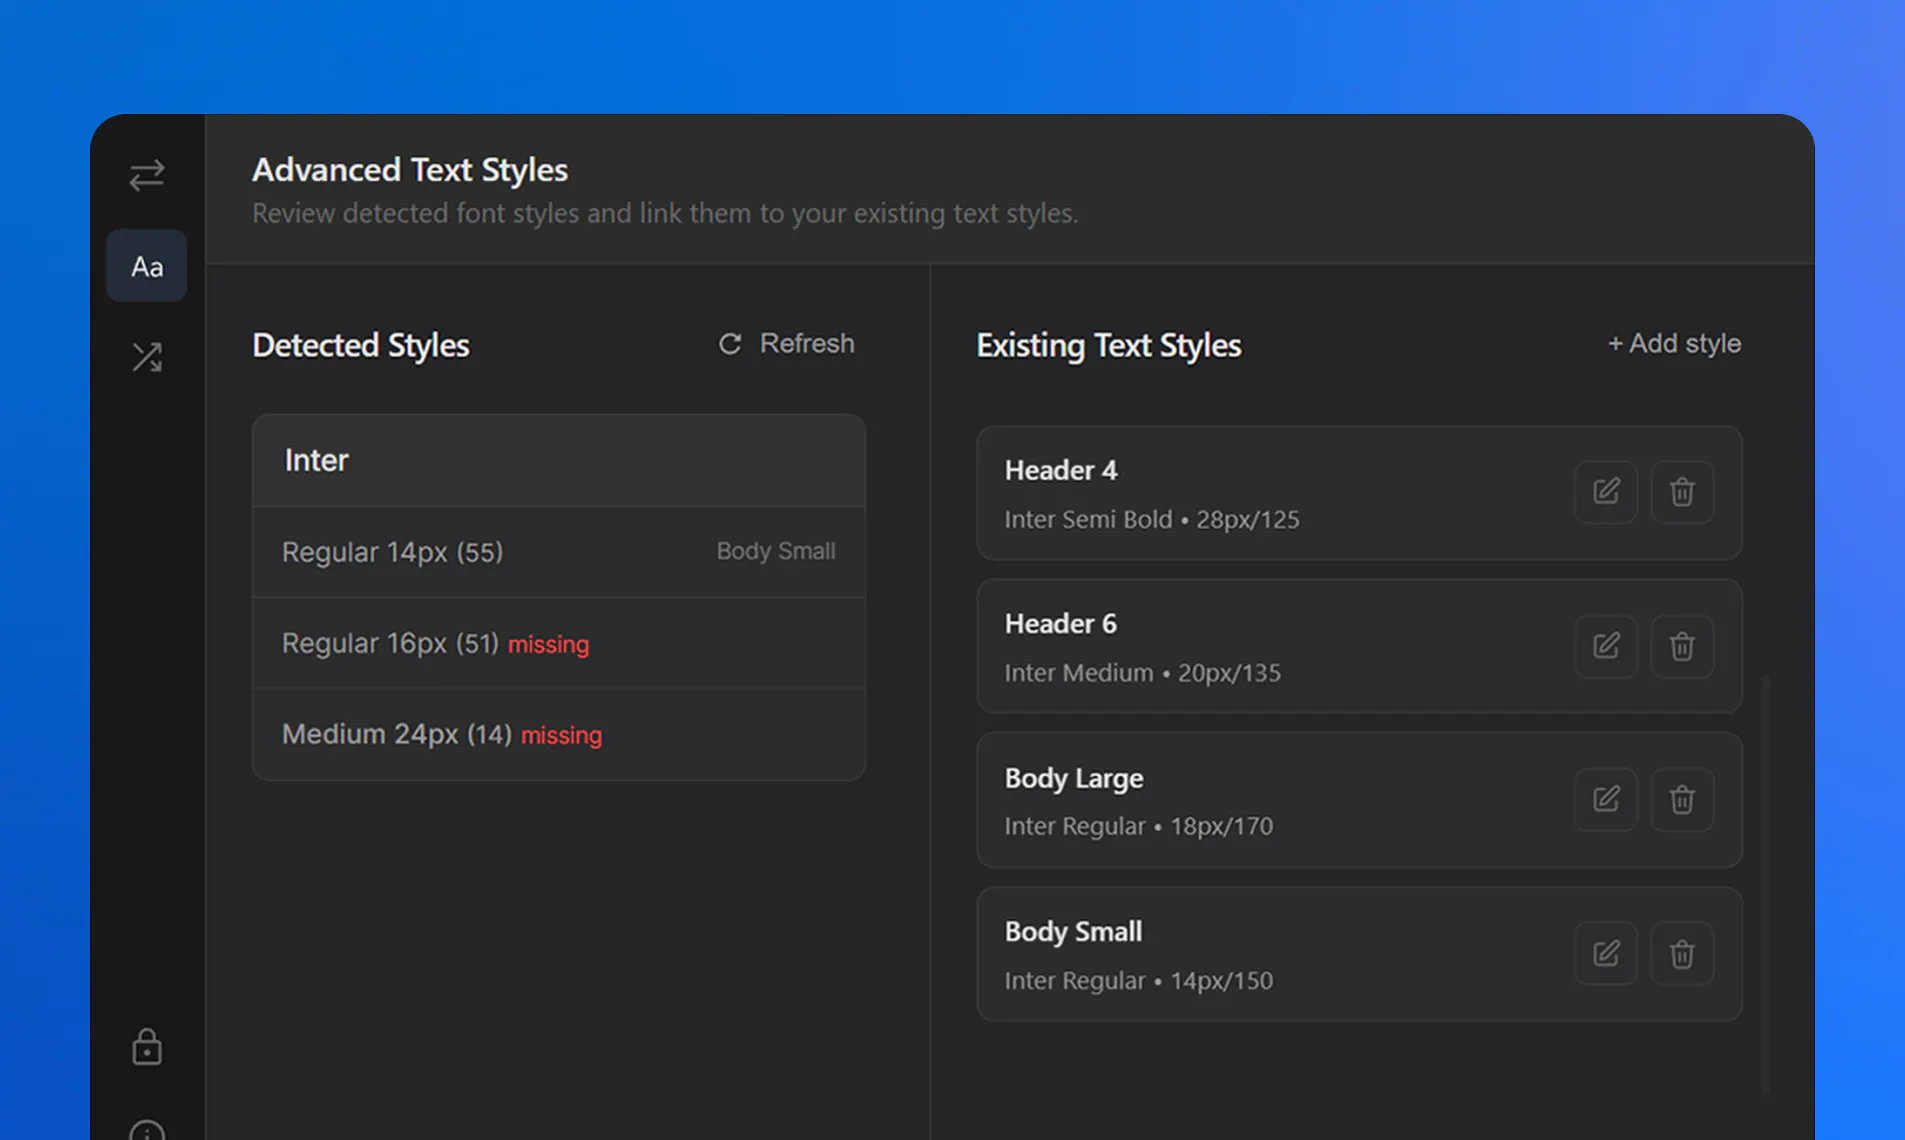This screenshot has height=1140, width=1905.
Task: Click the Detected Styles heading
Action: tap(361, 345)
